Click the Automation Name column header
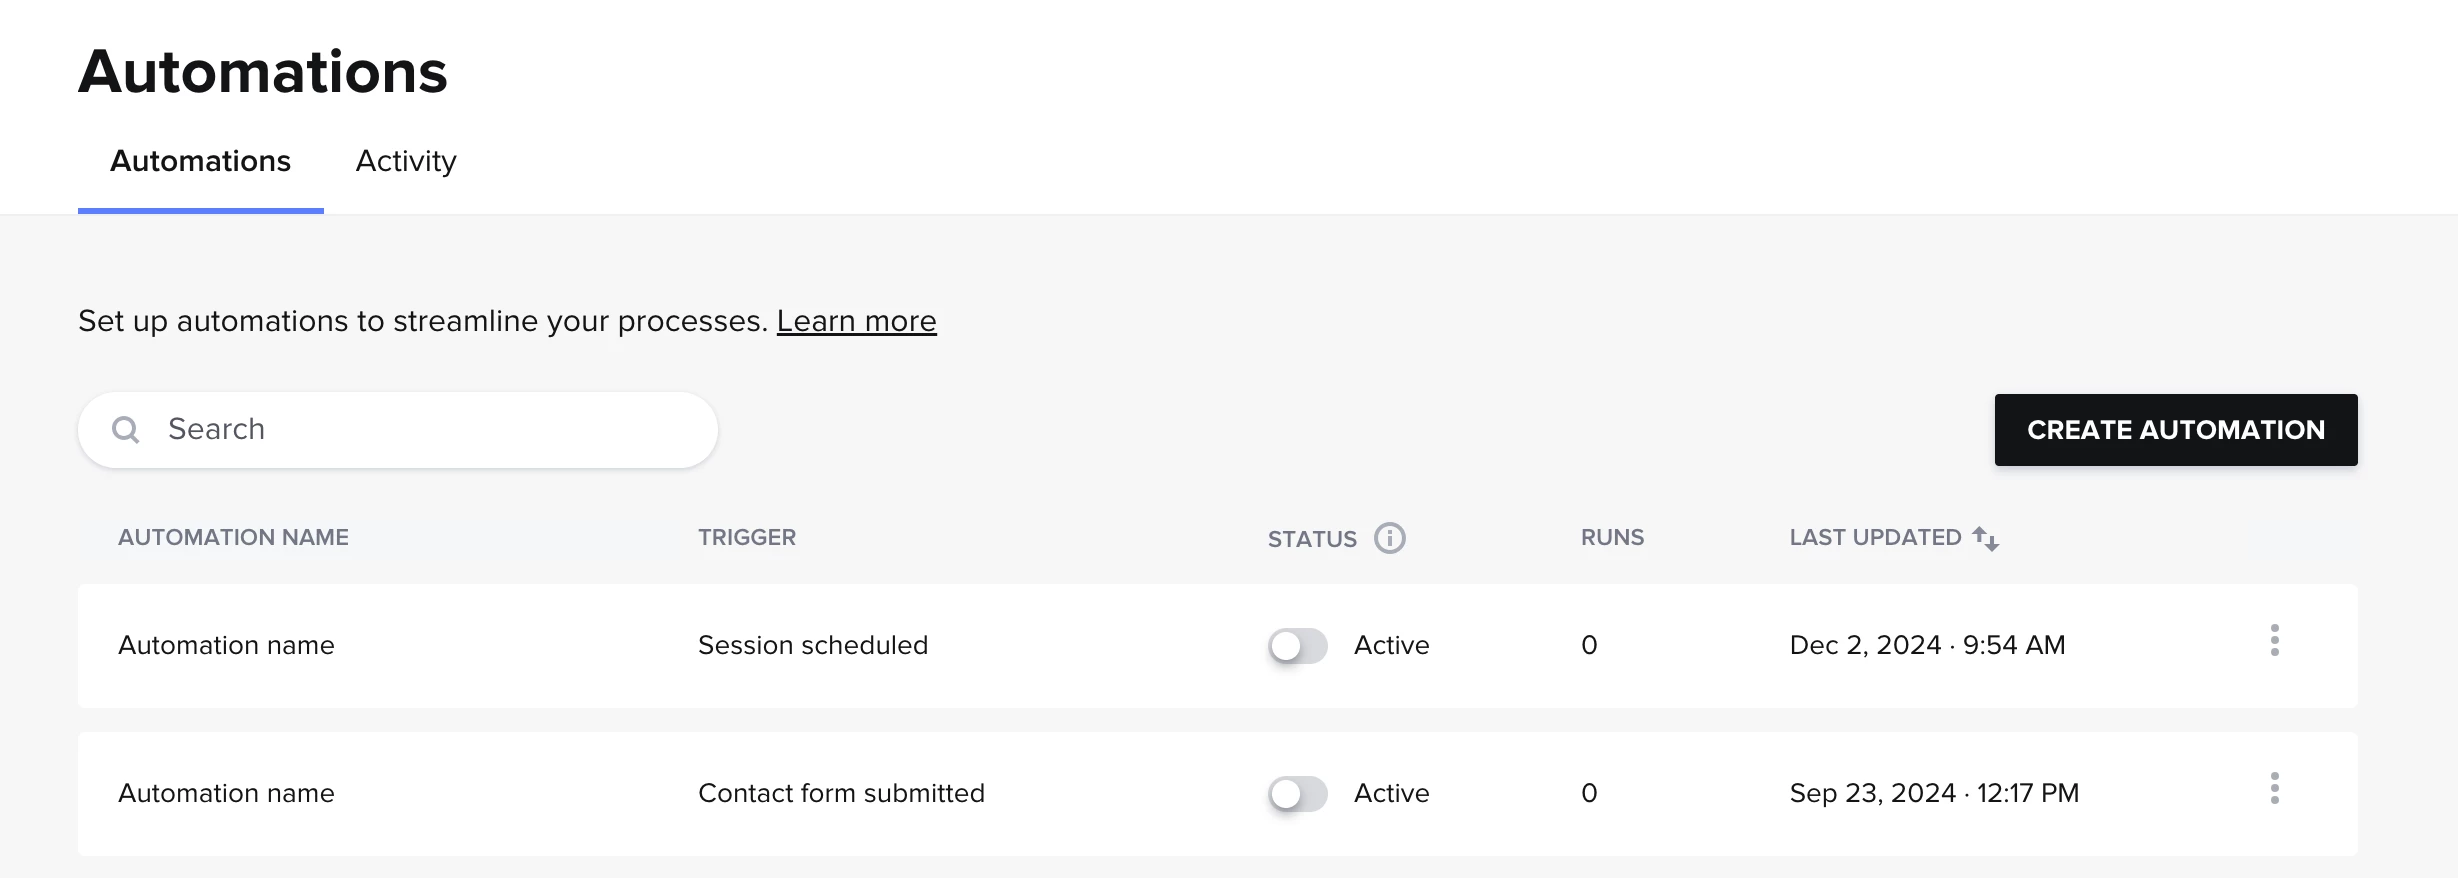The image size is (2458, 878). tap(233, 538)
